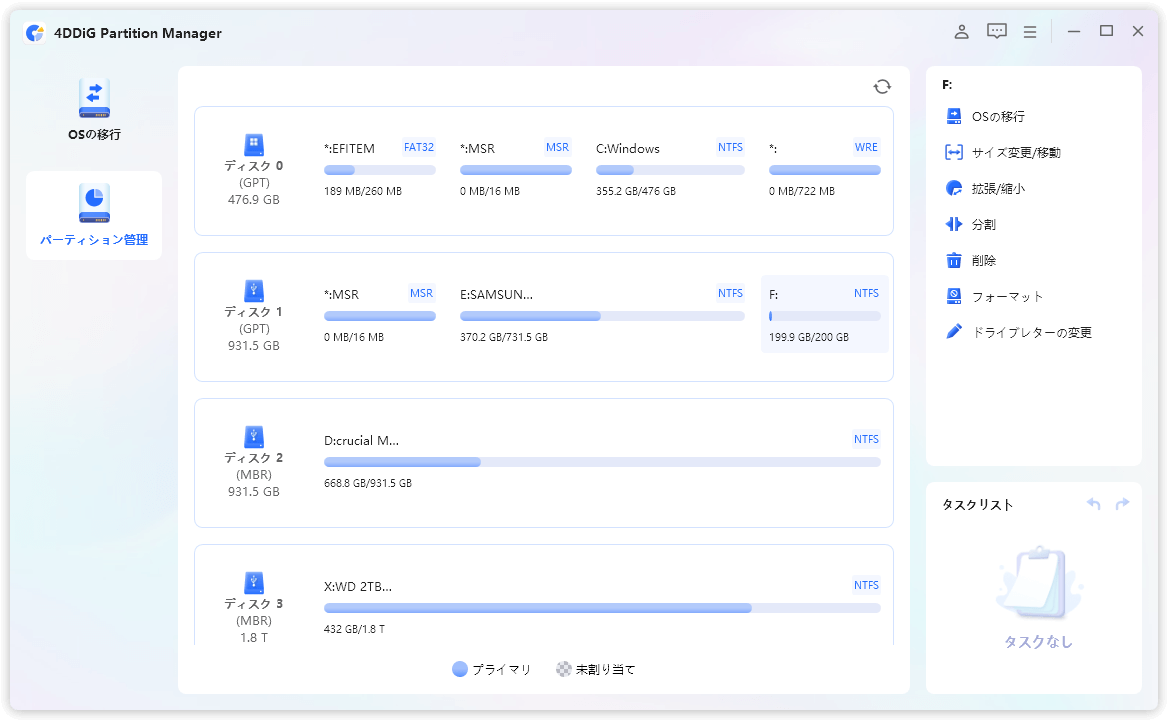Choose サイズ変更/移動 action

[1016, 153]
